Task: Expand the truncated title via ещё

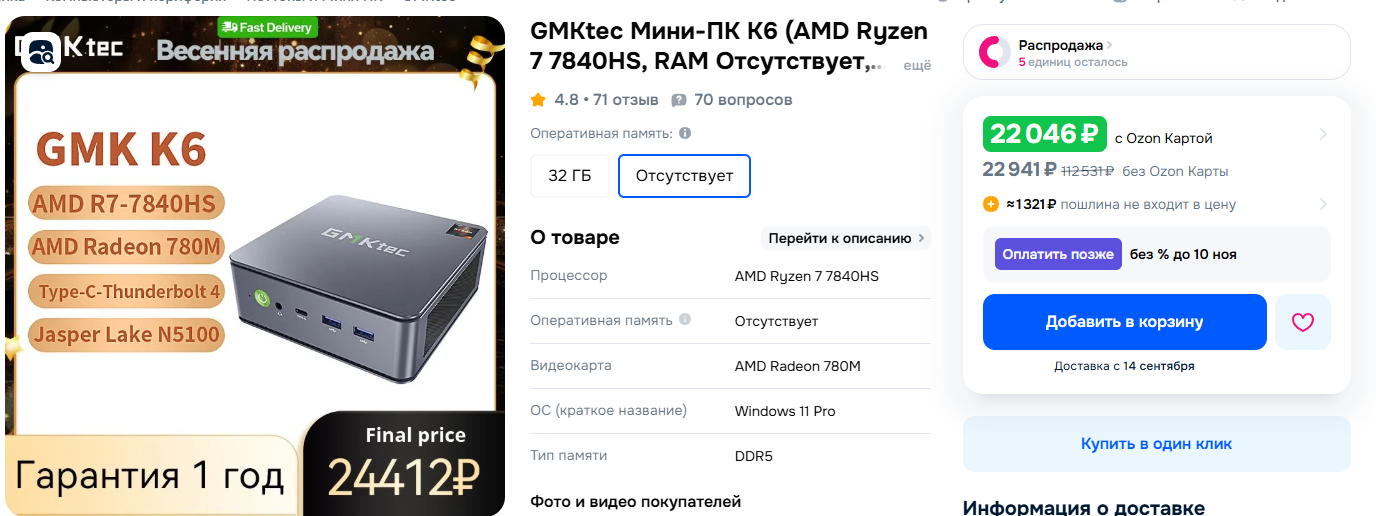Action: pos(917,65)
